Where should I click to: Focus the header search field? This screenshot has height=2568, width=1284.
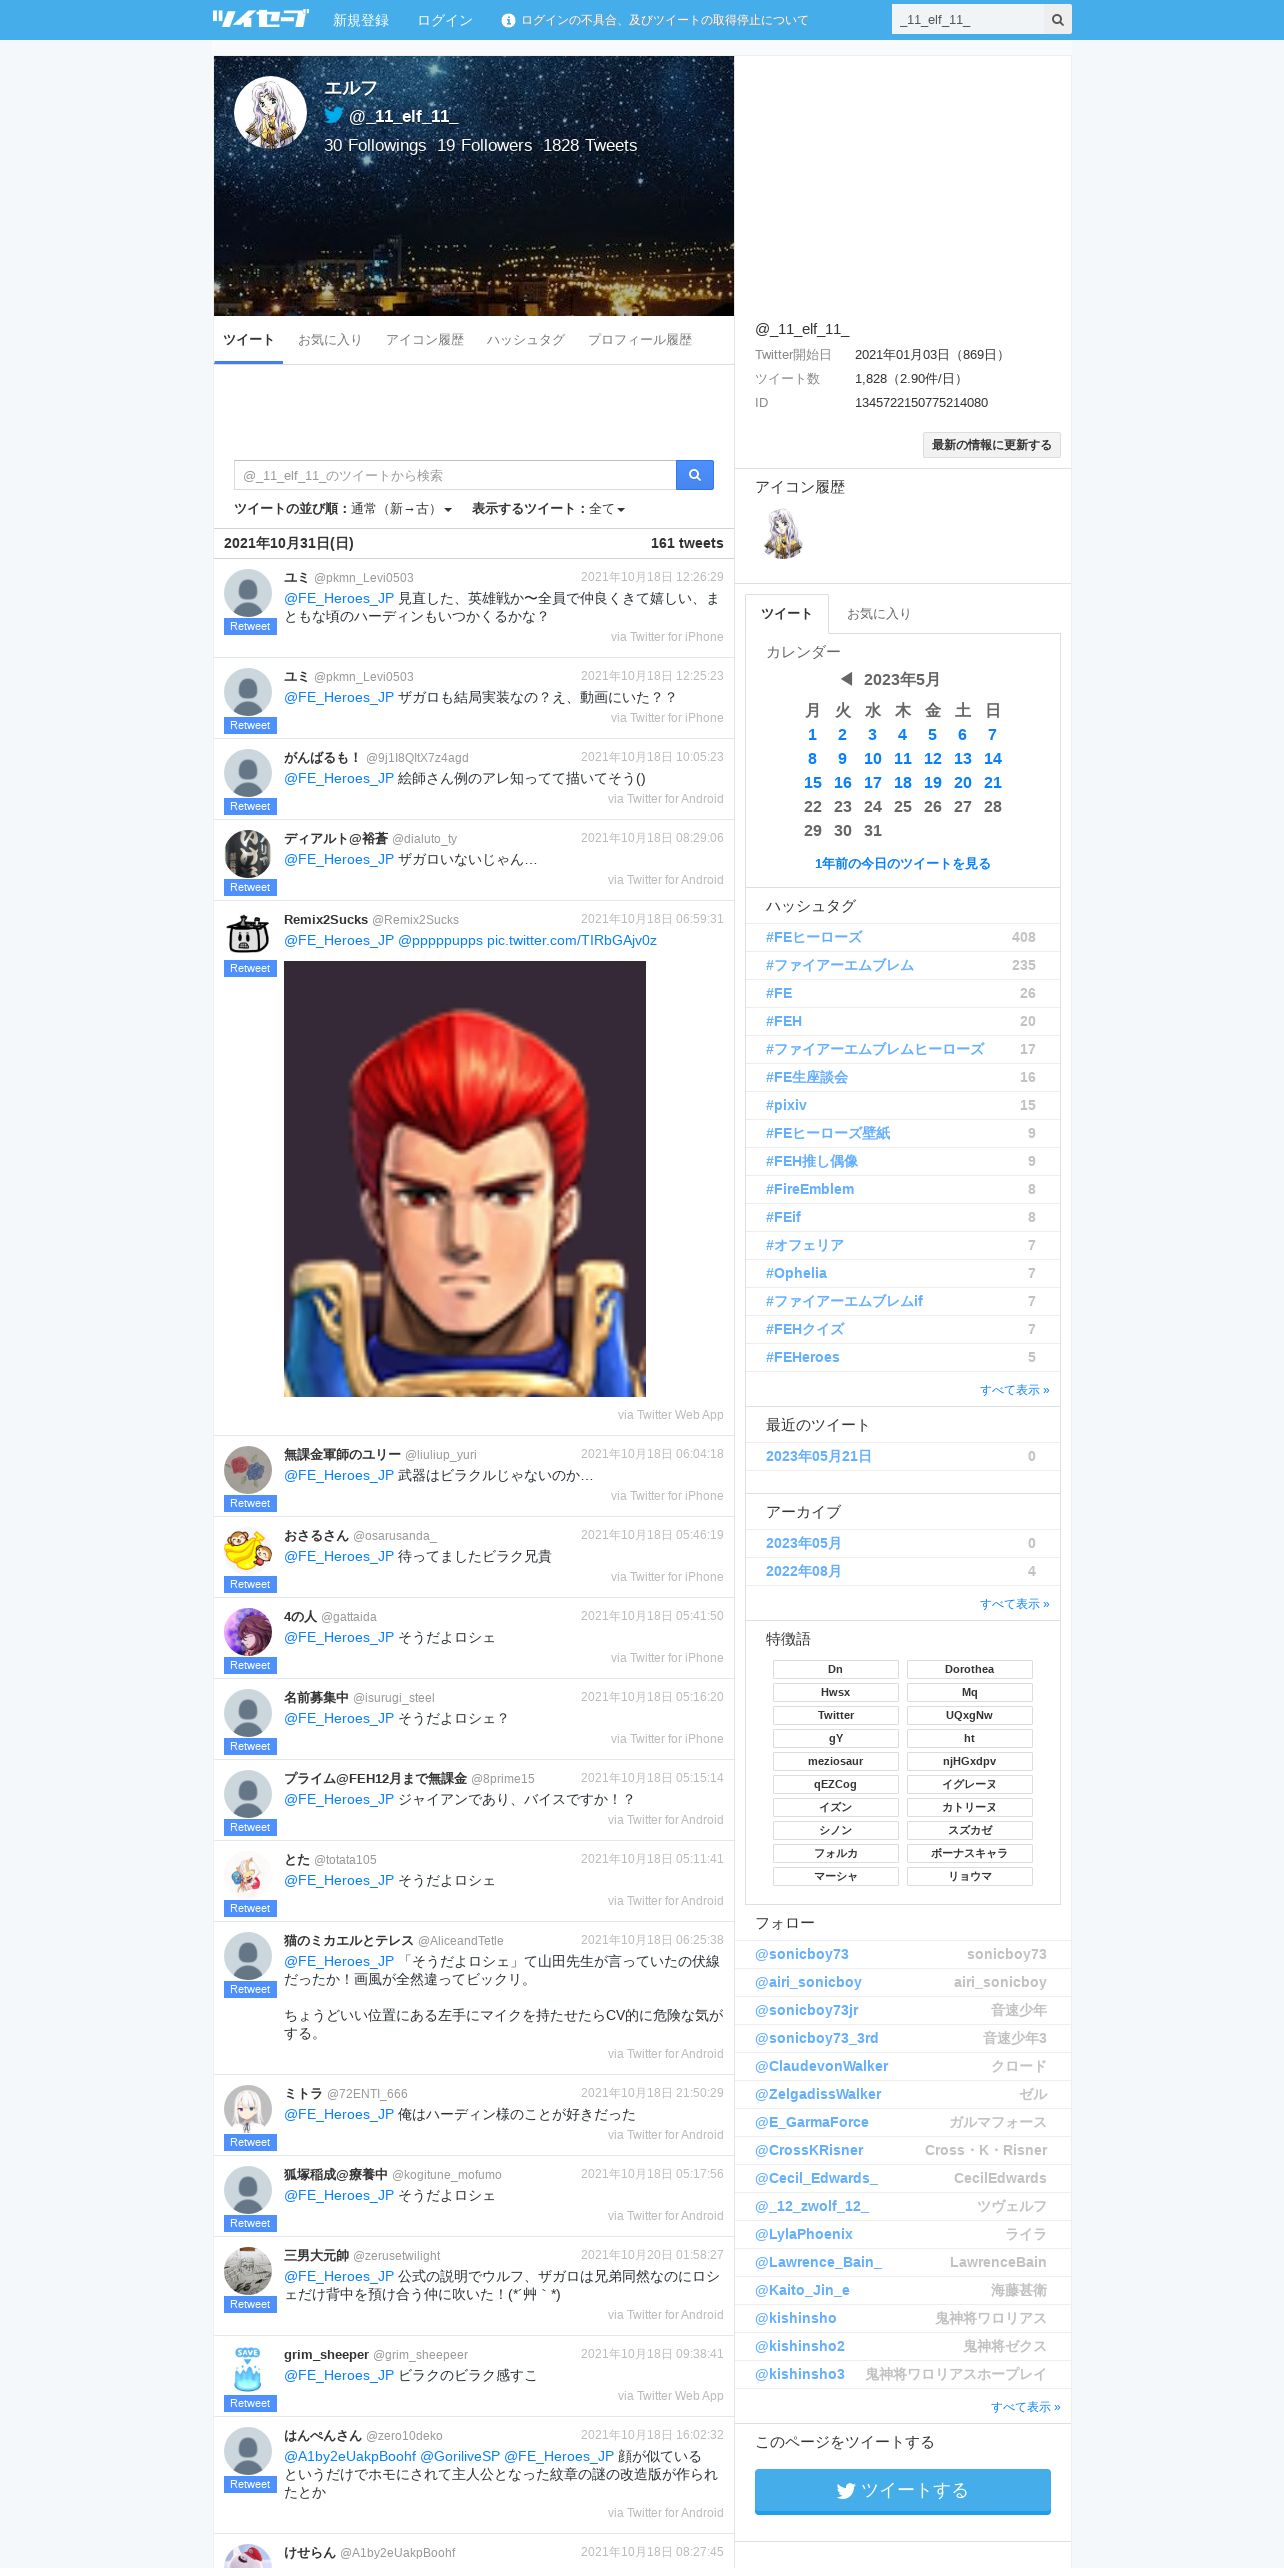[967, 19]
